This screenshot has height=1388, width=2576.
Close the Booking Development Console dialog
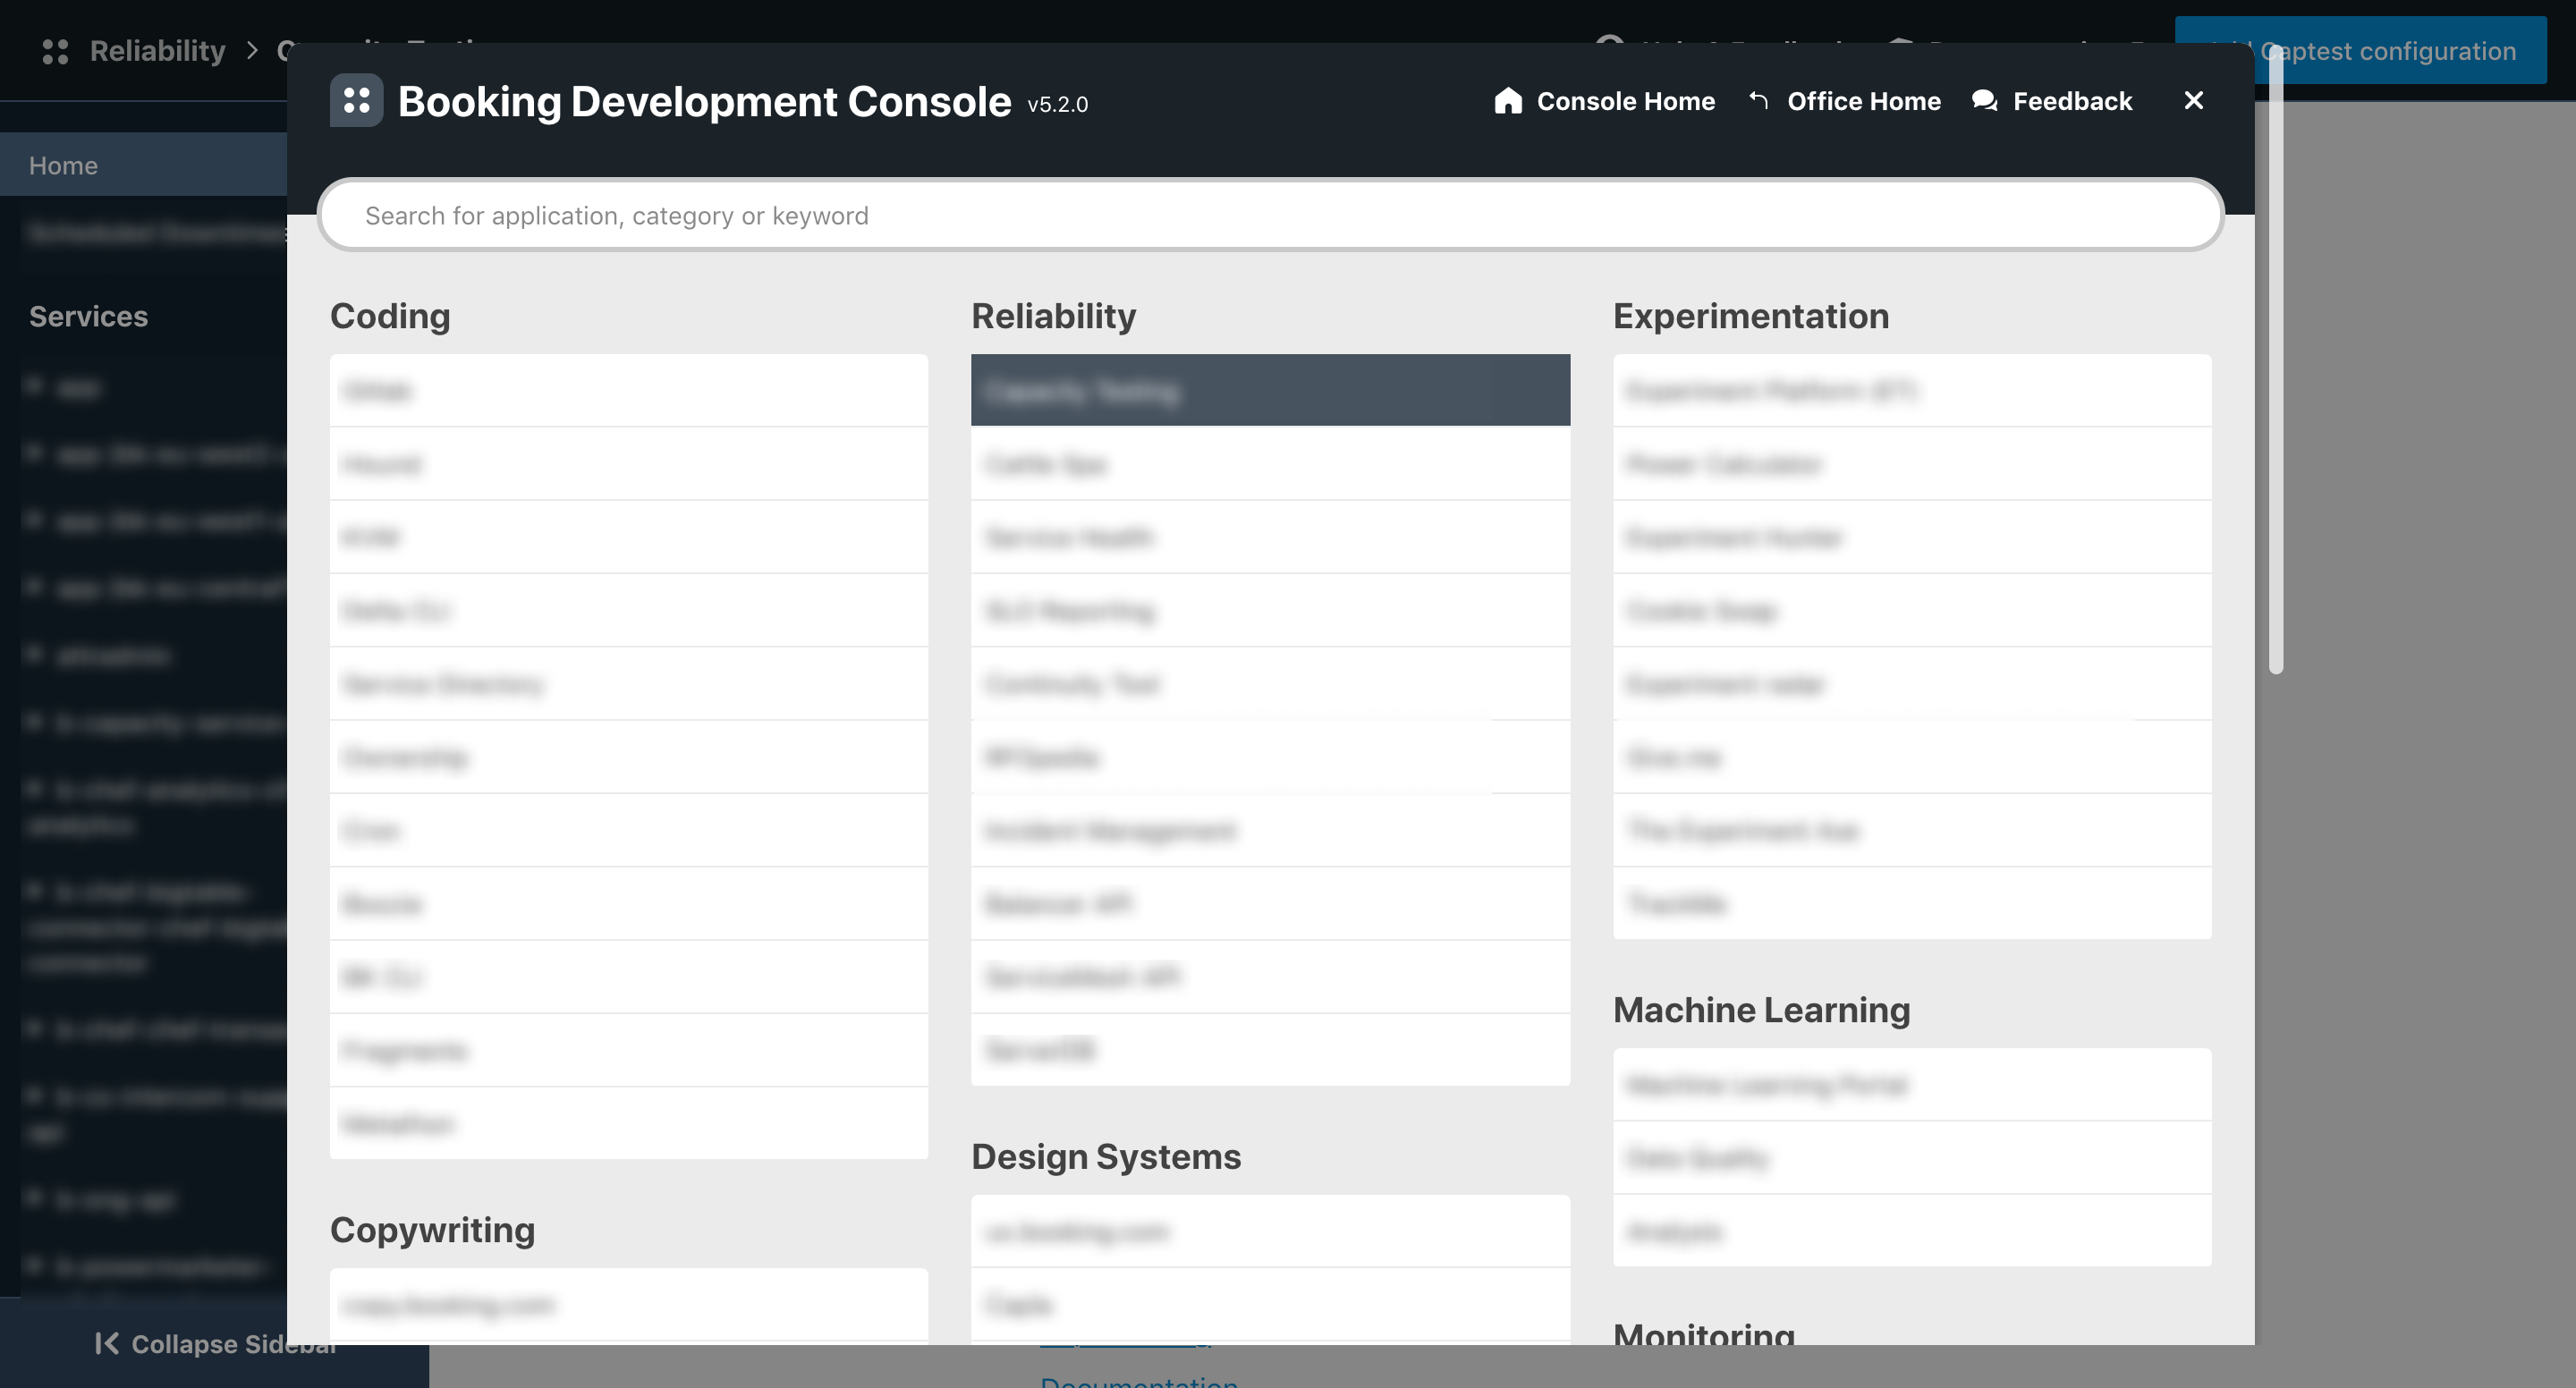[2194, 100]
